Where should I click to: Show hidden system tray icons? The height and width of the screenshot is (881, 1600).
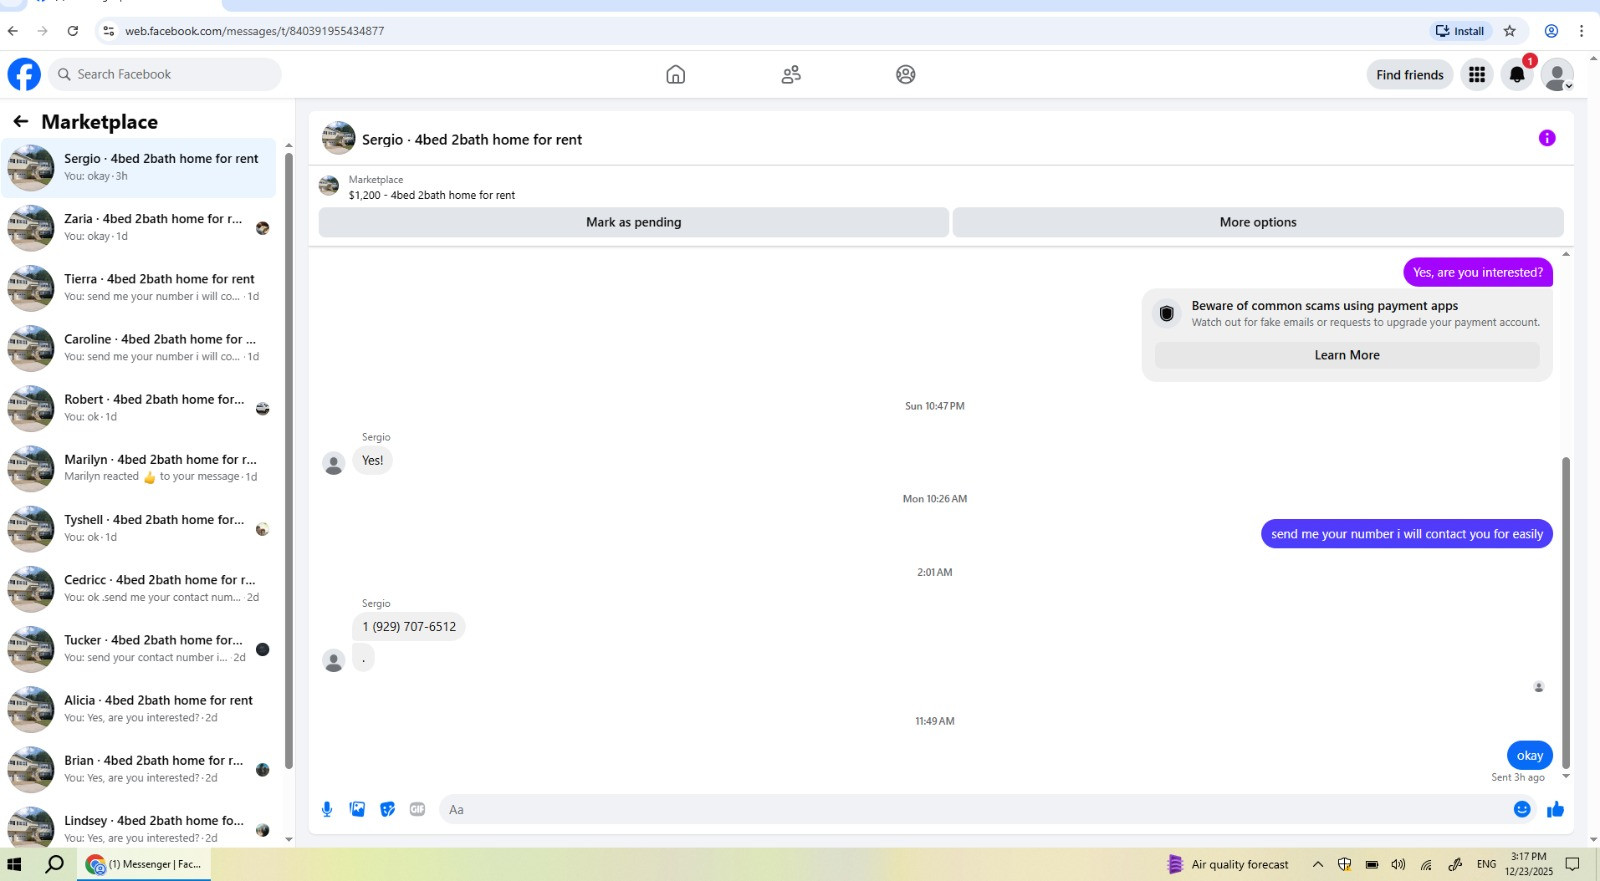point(1318,864)
